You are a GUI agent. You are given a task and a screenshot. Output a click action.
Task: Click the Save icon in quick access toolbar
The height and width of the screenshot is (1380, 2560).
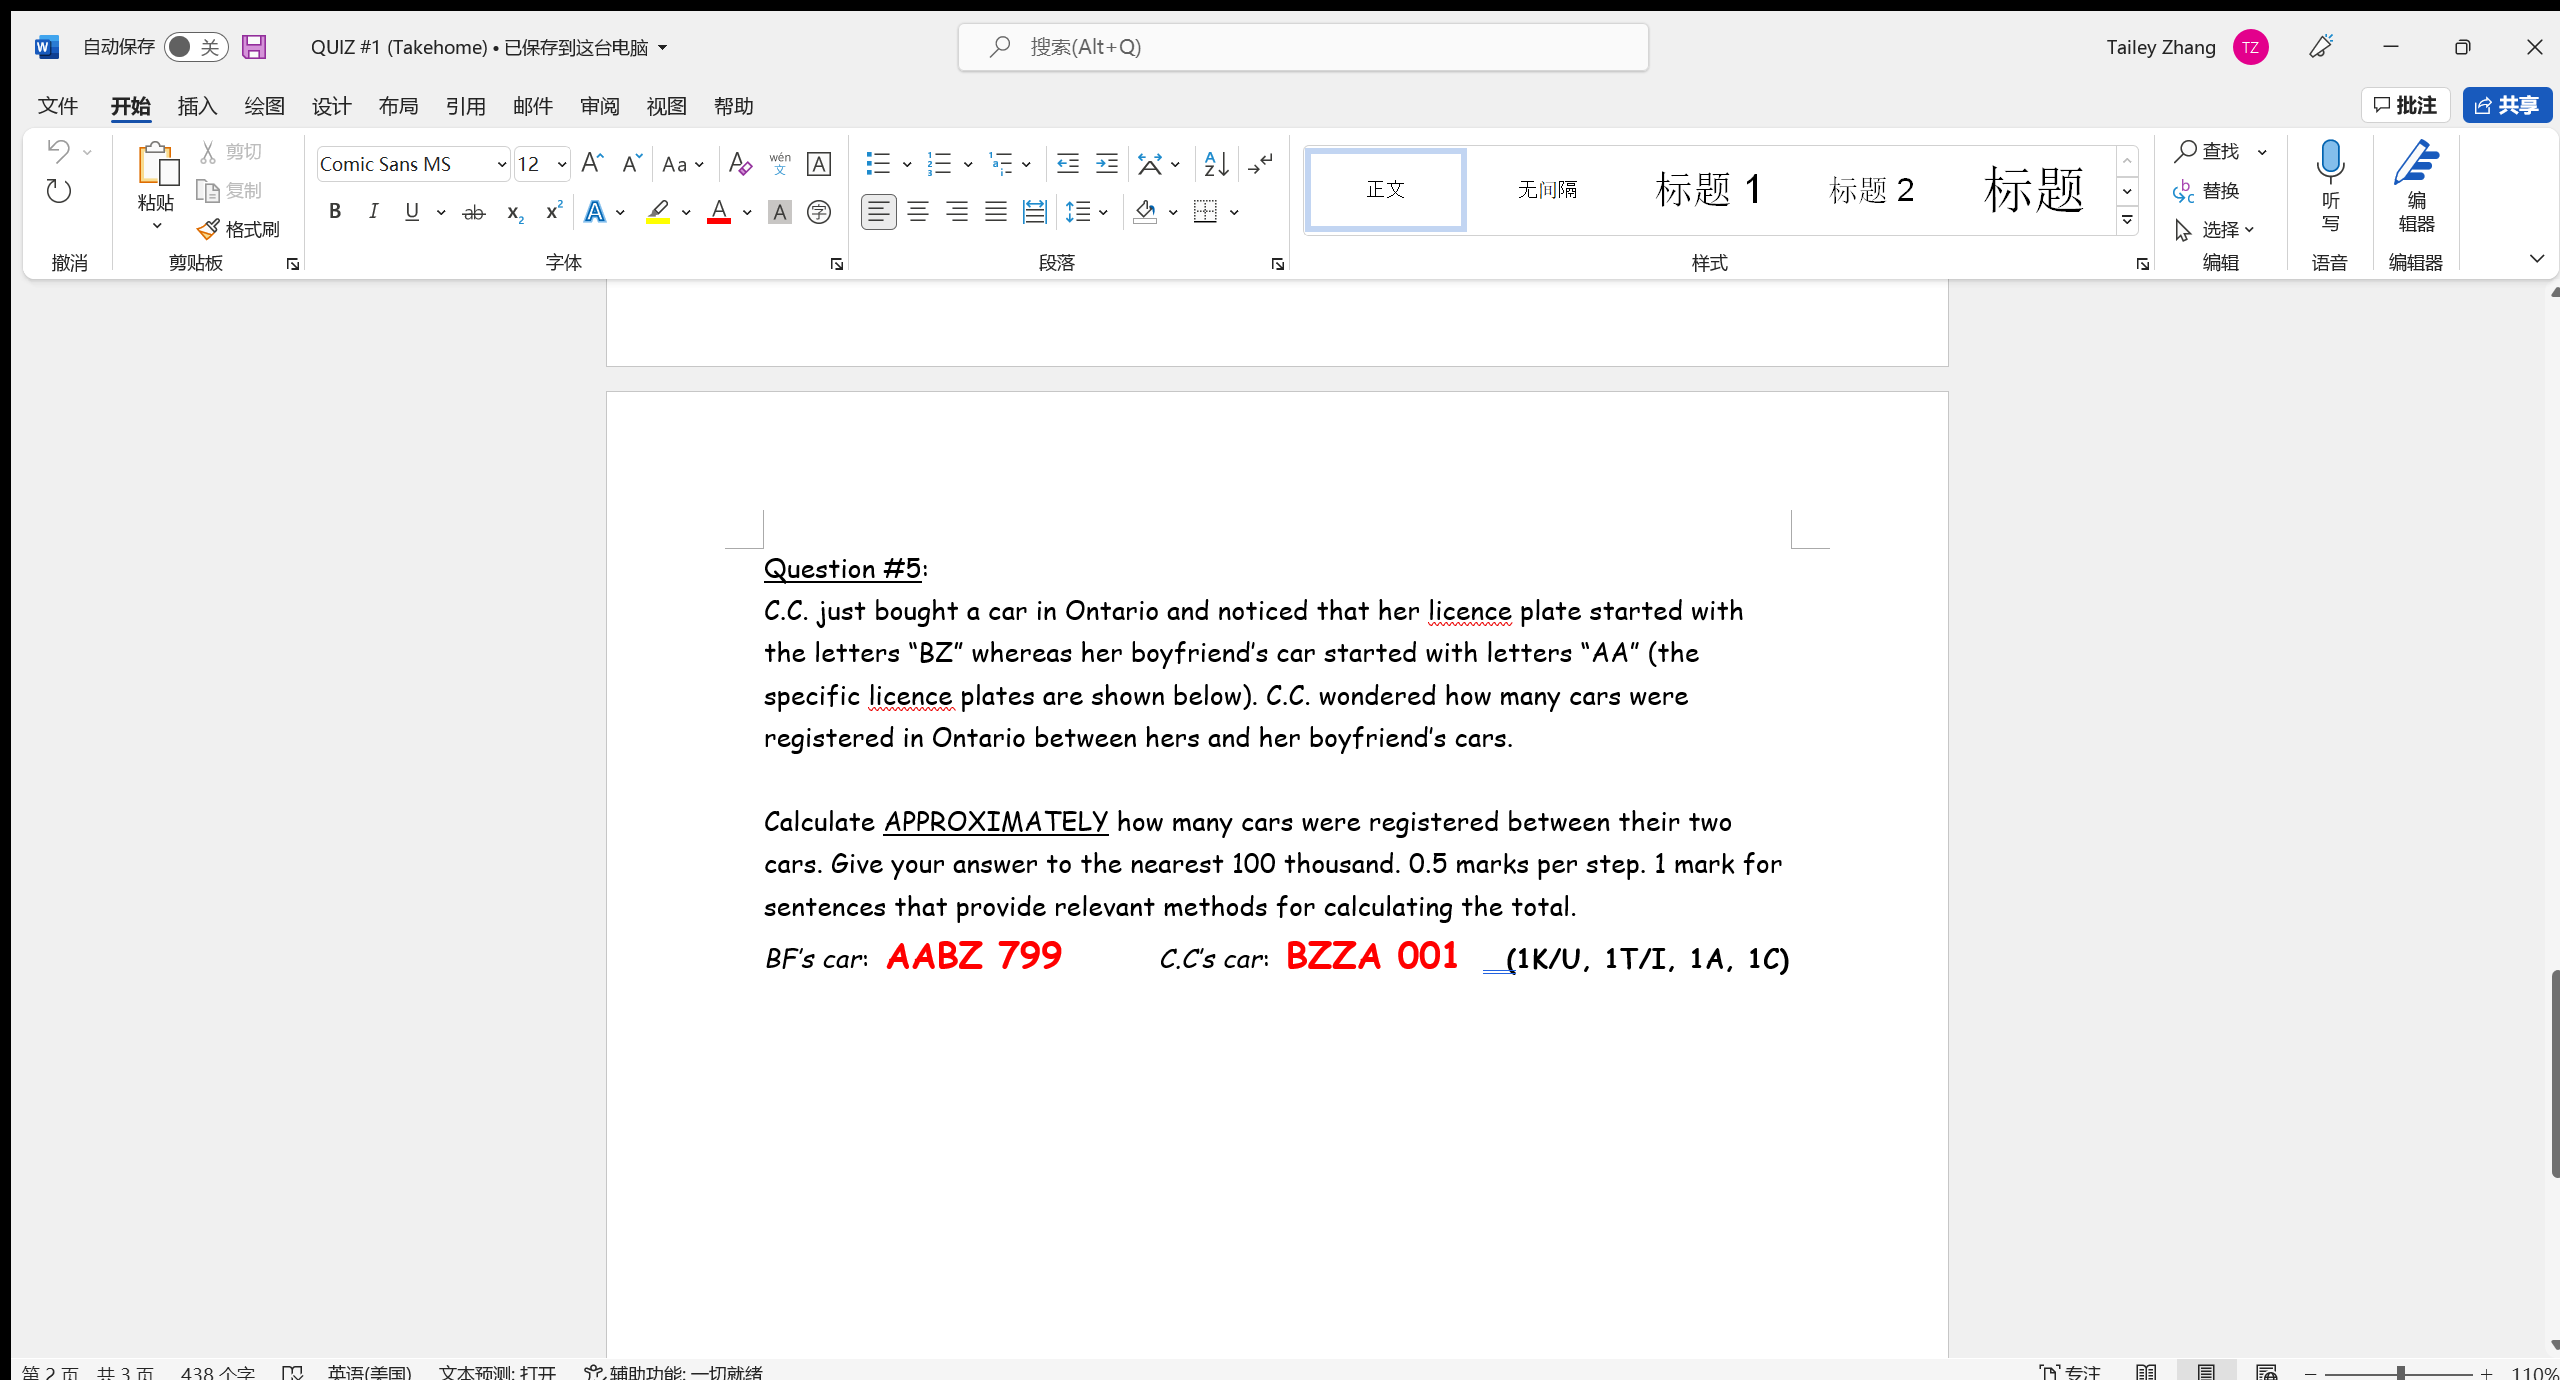pyautogui.click(x=254, y=46)
